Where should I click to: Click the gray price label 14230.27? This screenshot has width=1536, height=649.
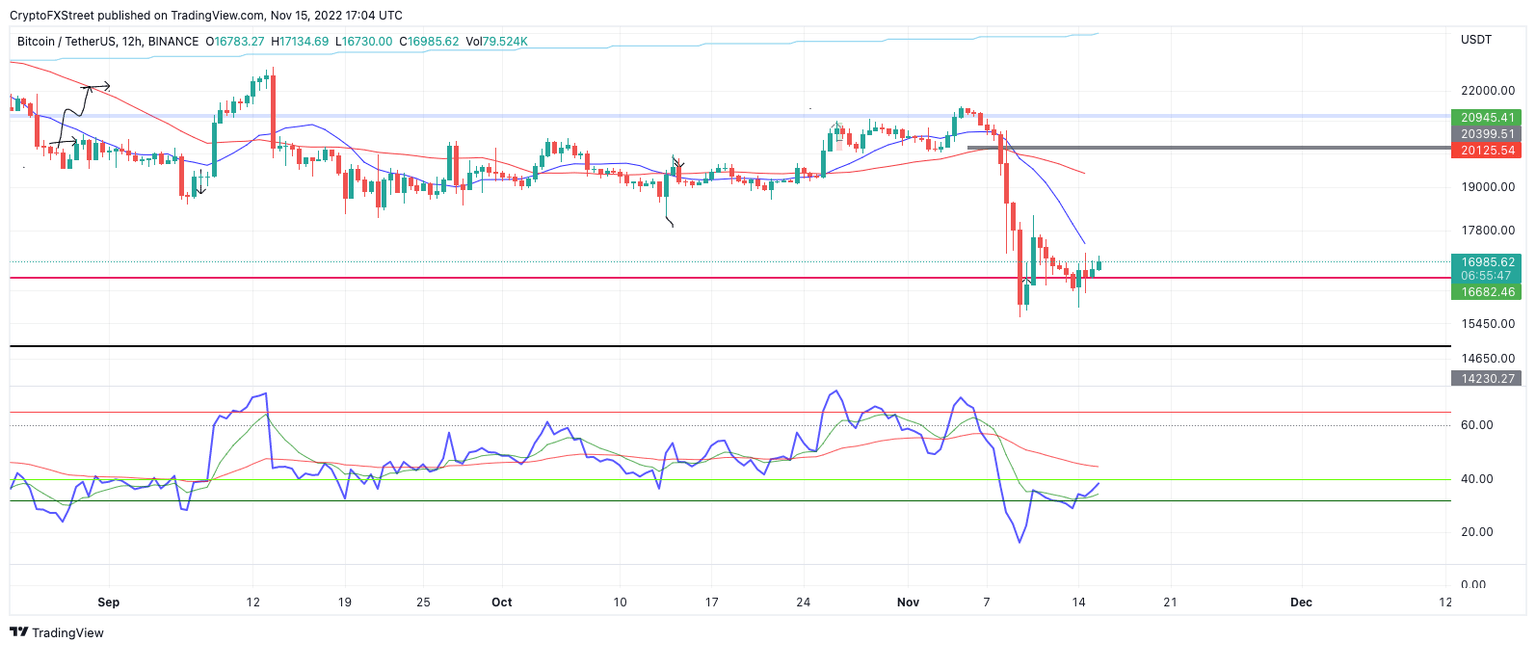click(x=1490, y=380)
